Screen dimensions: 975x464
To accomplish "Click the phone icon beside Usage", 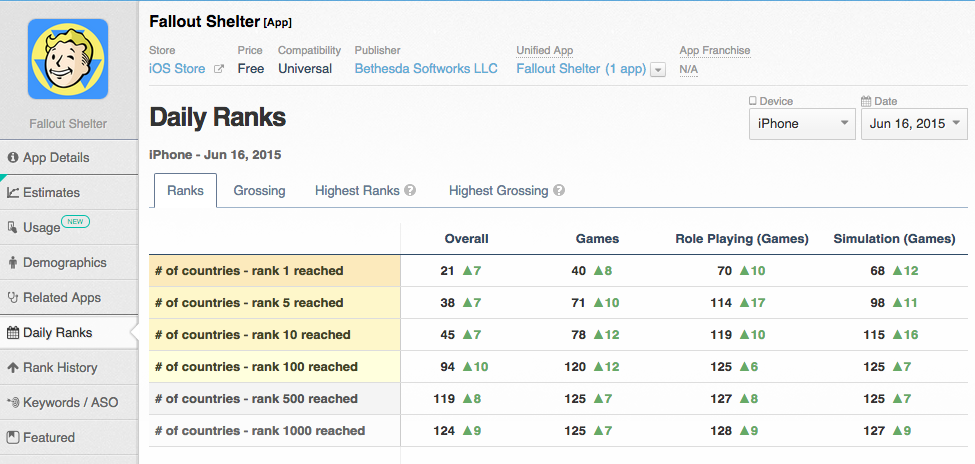I will [12, 227].
